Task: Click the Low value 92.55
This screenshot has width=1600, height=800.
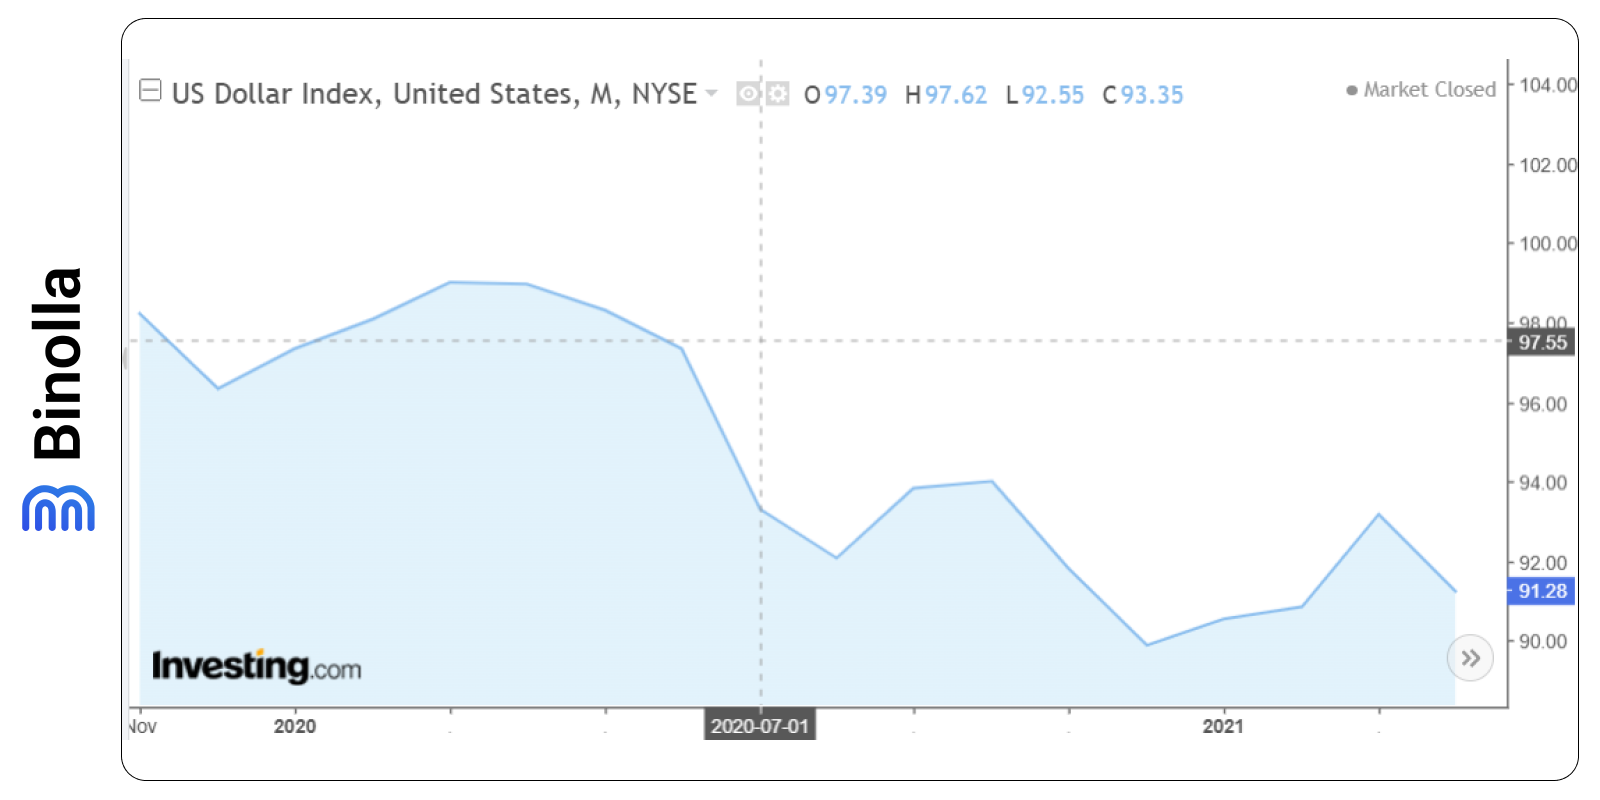Action: point(1052,95)
